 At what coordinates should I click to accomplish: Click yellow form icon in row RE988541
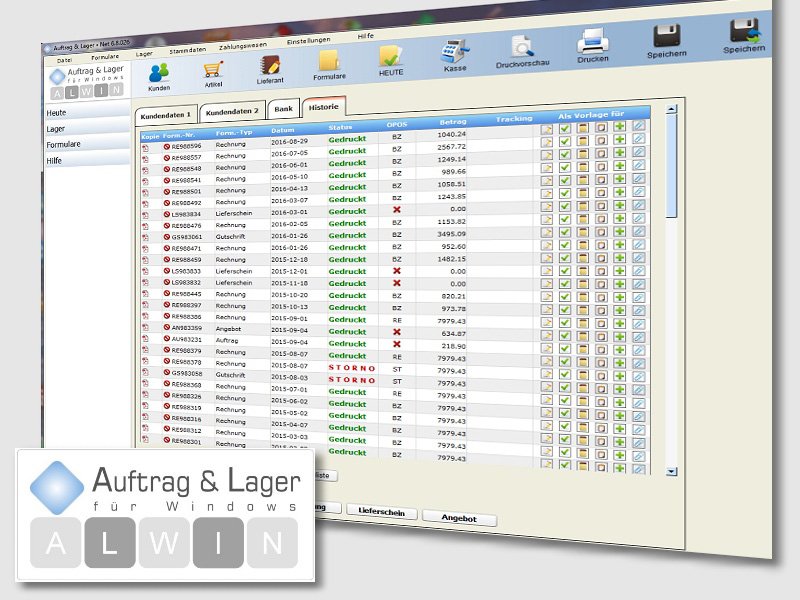tap(583, 167)
